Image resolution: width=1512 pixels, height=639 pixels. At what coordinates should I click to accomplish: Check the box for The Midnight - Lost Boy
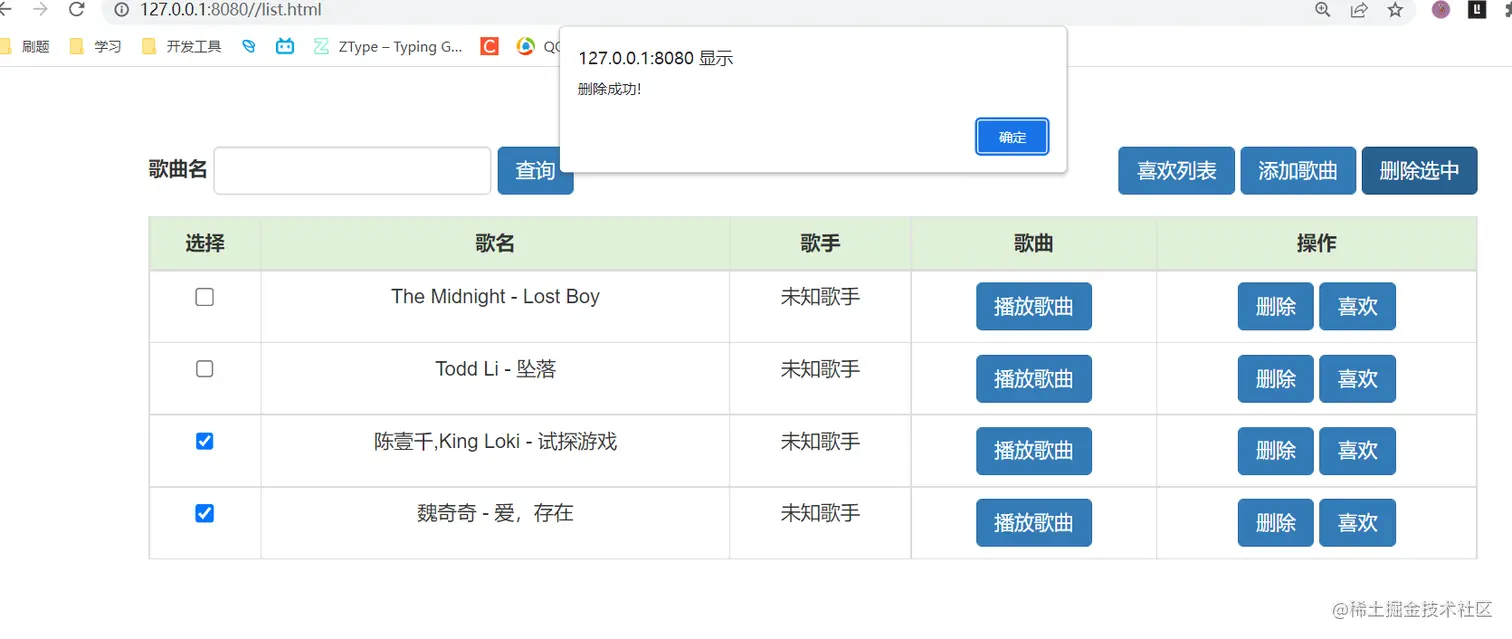click(x=204, y=297)
